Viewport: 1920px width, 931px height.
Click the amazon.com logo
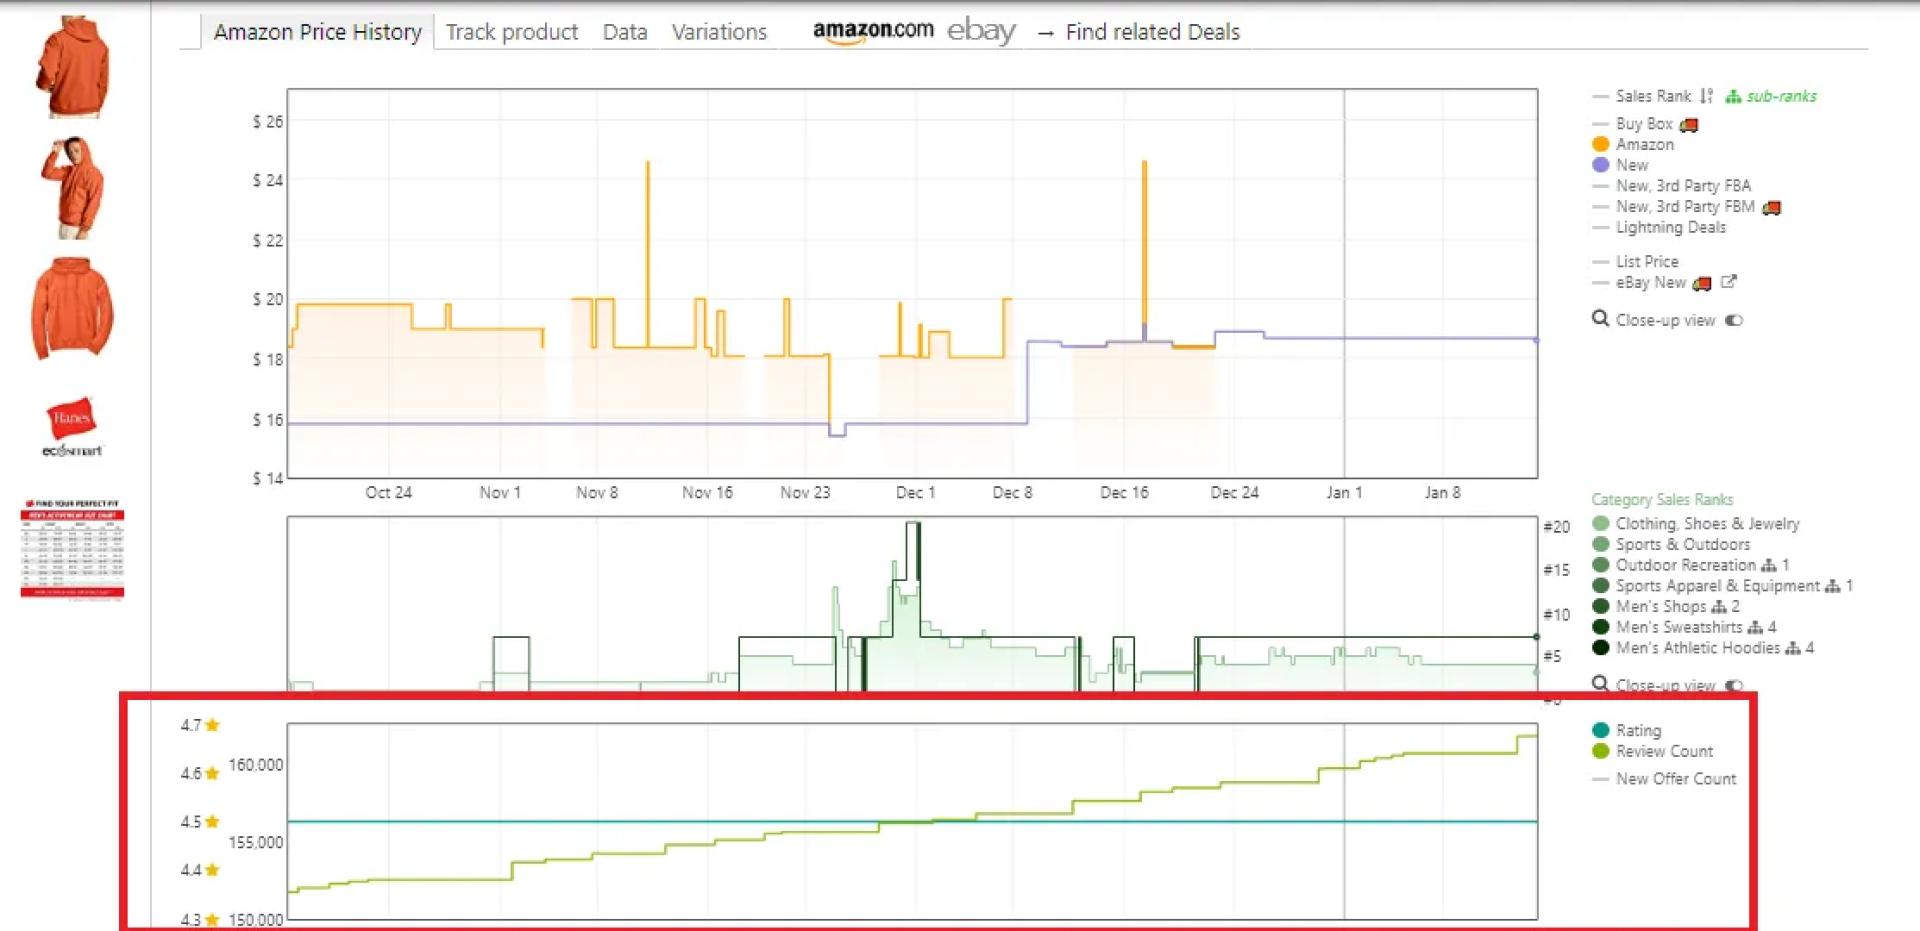tap(873, 30)
